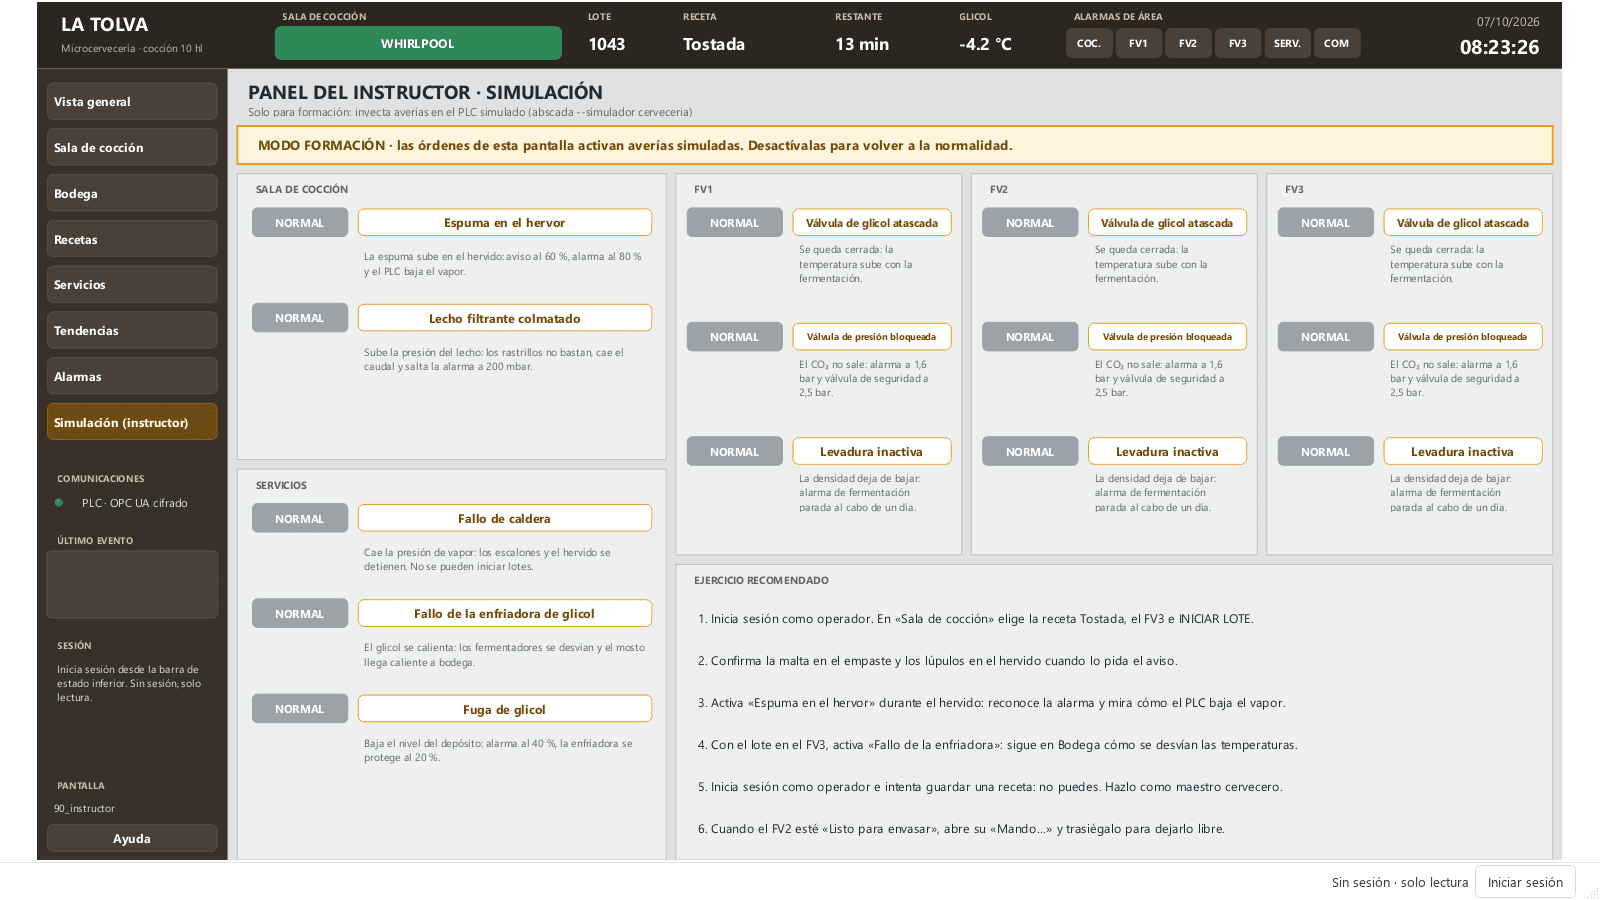Image resolution: width=1600 pixels, height=900 pixels.
Task: Click the lote number 1043
Action: (x=606, y=44)
